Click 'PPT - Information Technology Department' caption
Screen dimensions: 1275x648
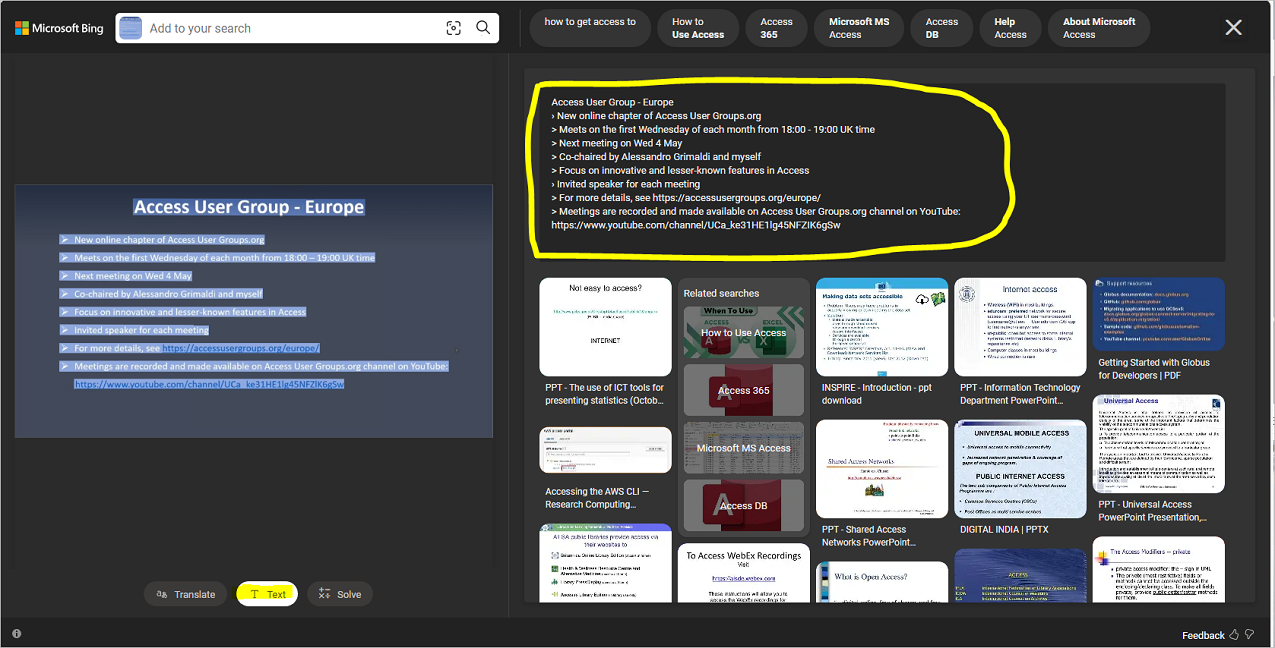click(1018, 394)
